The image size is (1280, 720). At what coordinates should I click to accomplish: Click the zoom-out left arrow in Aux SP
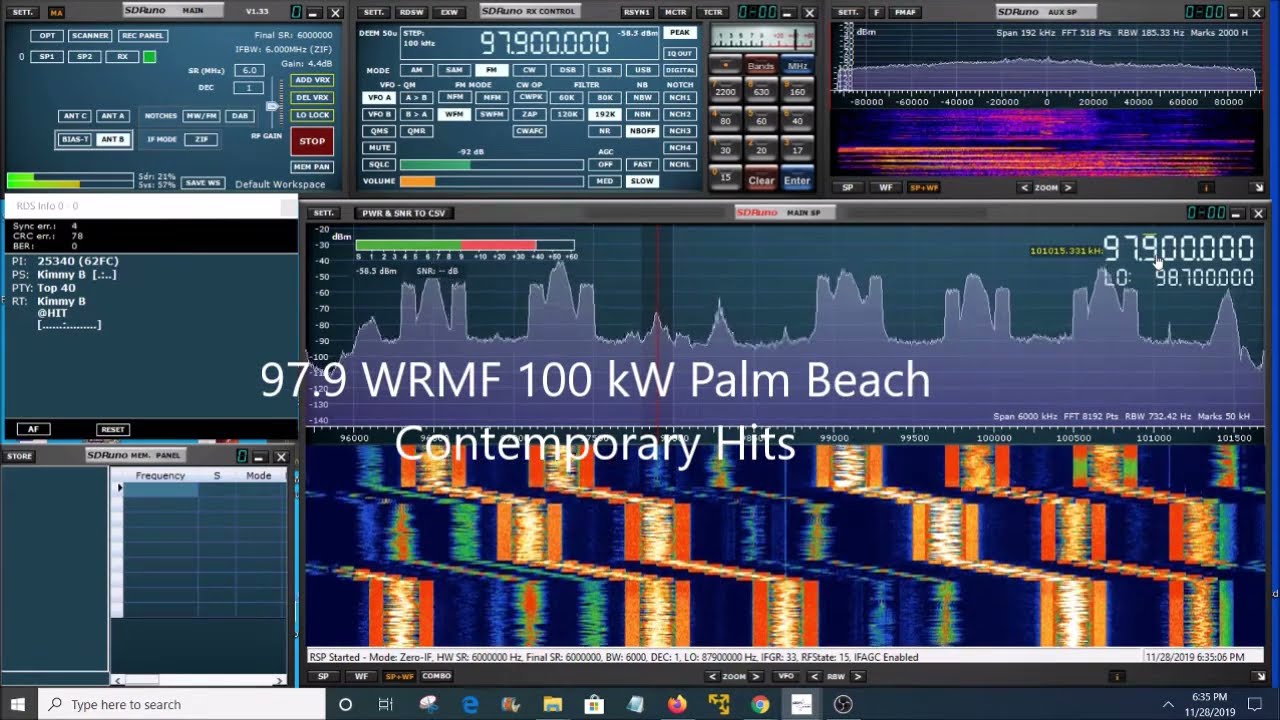pyautogui.click(x=1024, y=187)
